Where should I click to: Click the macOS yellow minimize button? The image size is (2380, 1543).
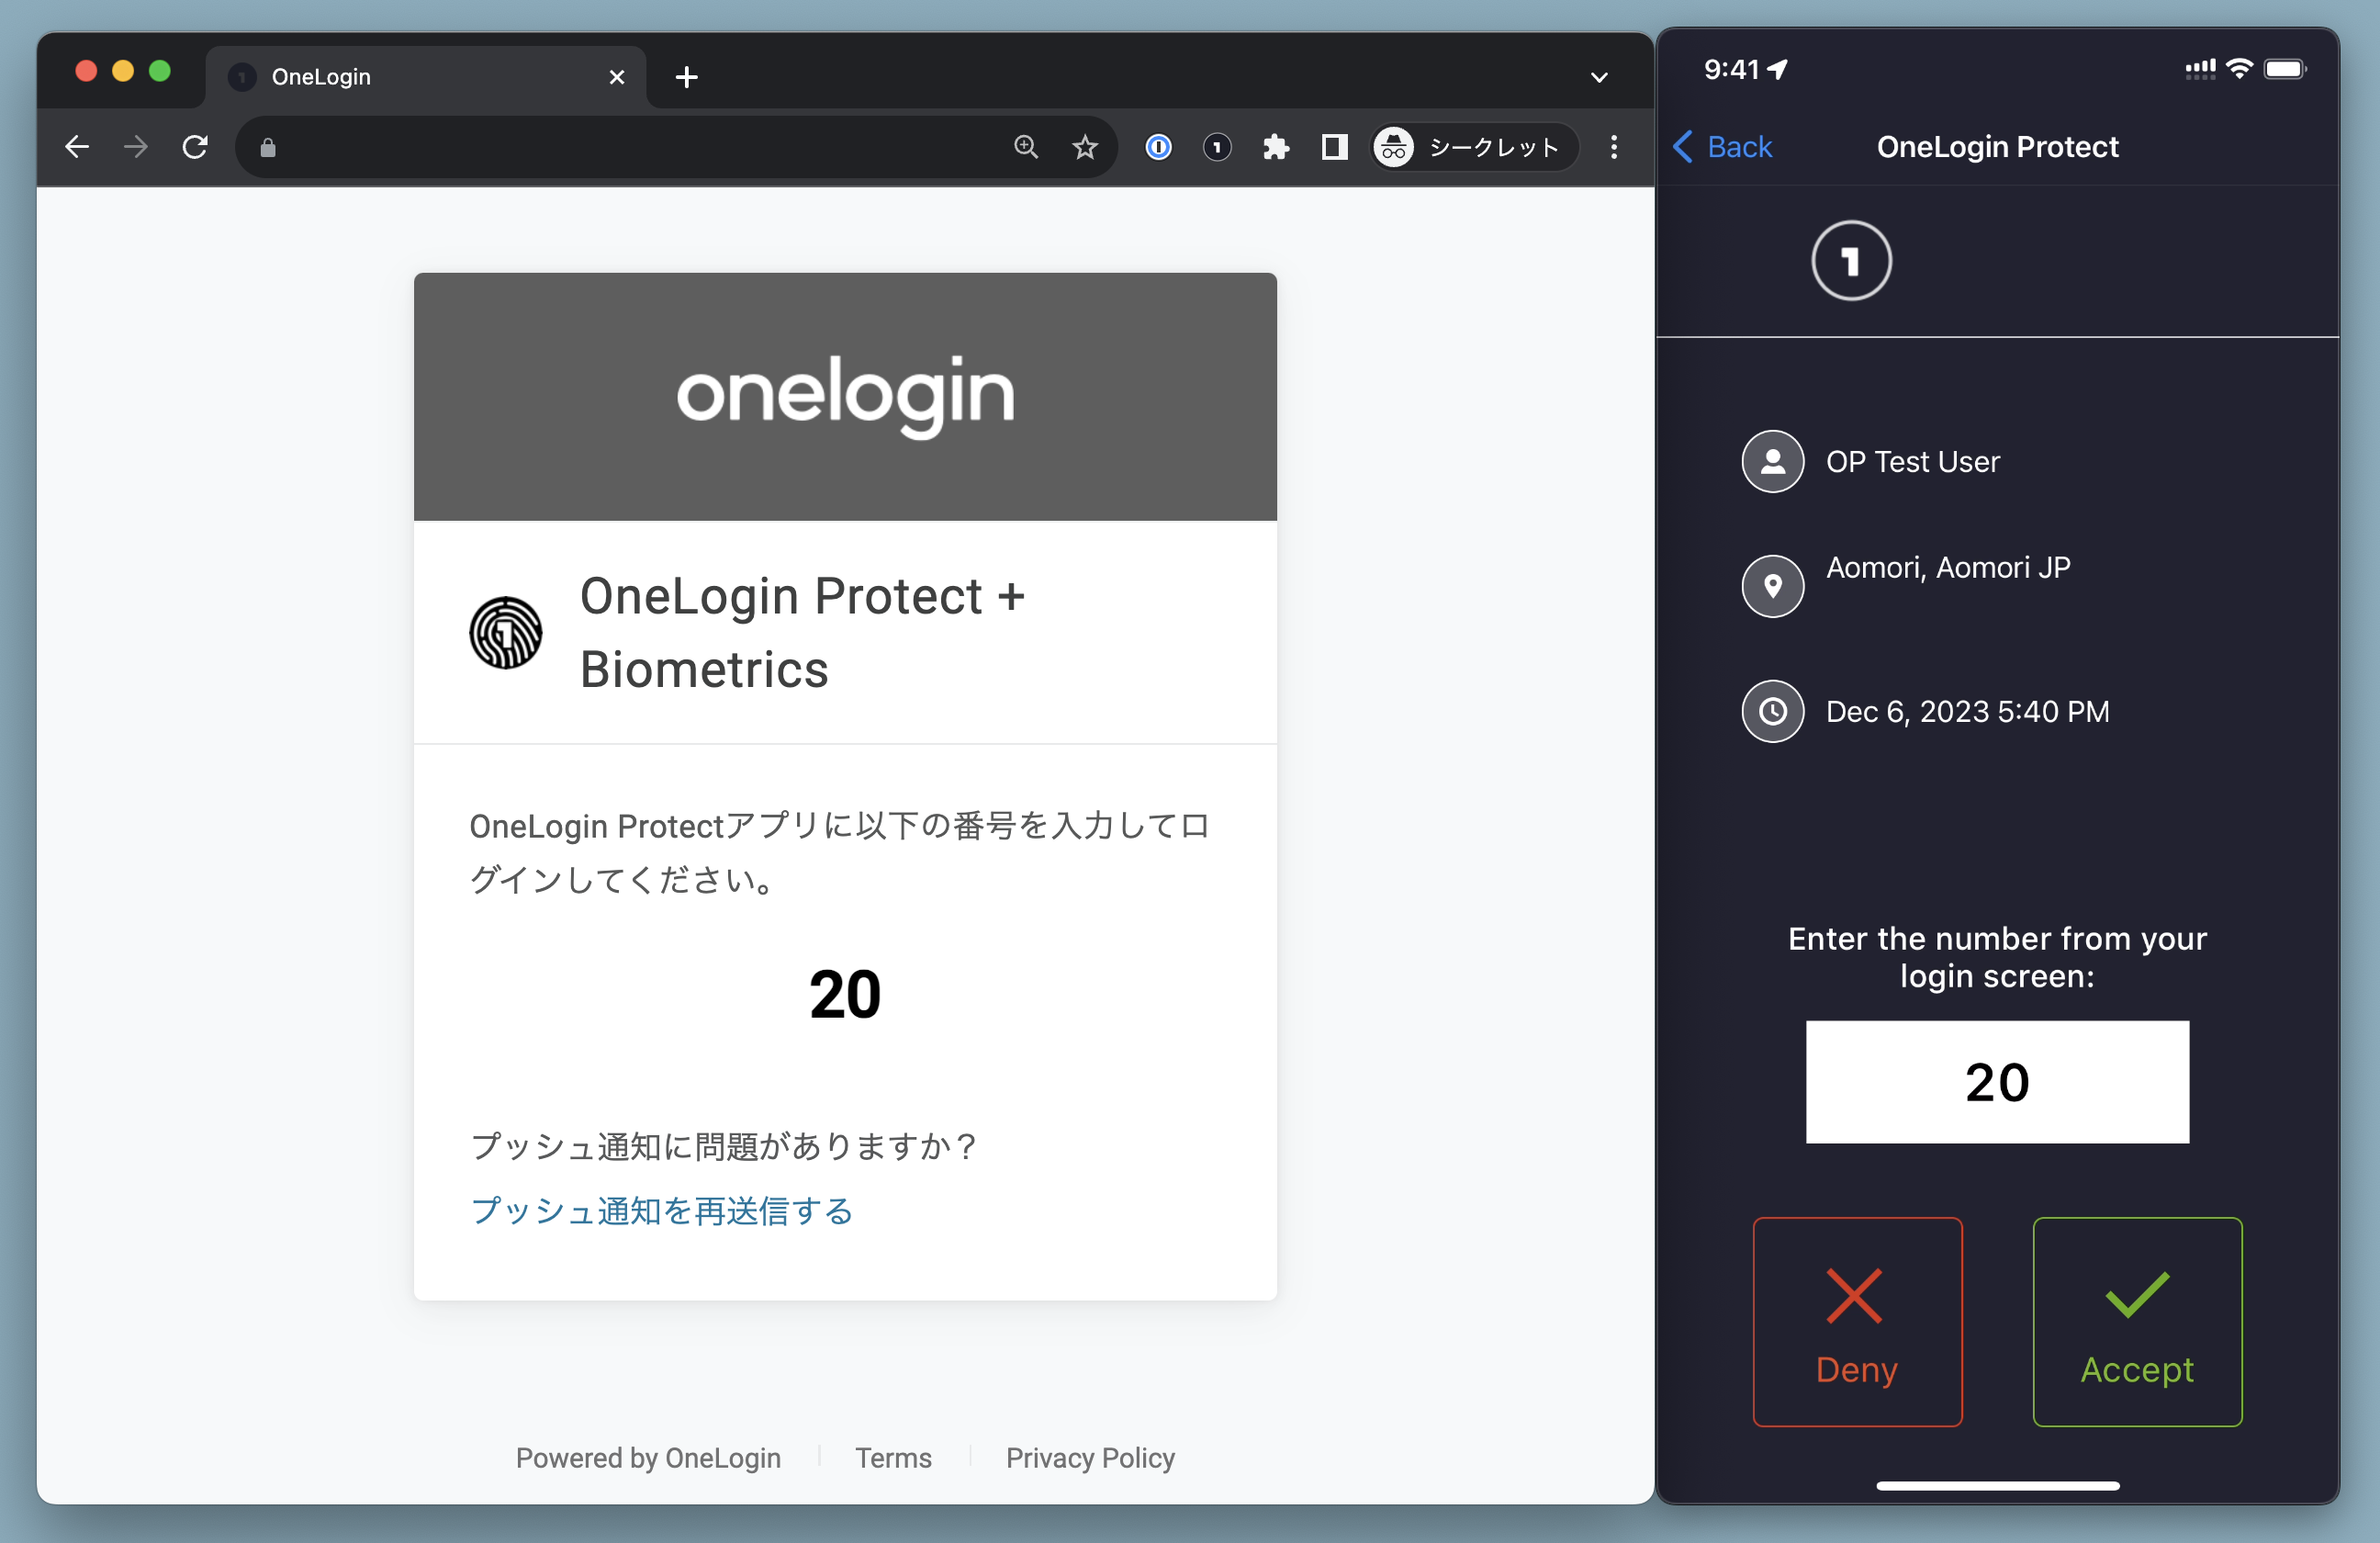click(x=123, y=71)
